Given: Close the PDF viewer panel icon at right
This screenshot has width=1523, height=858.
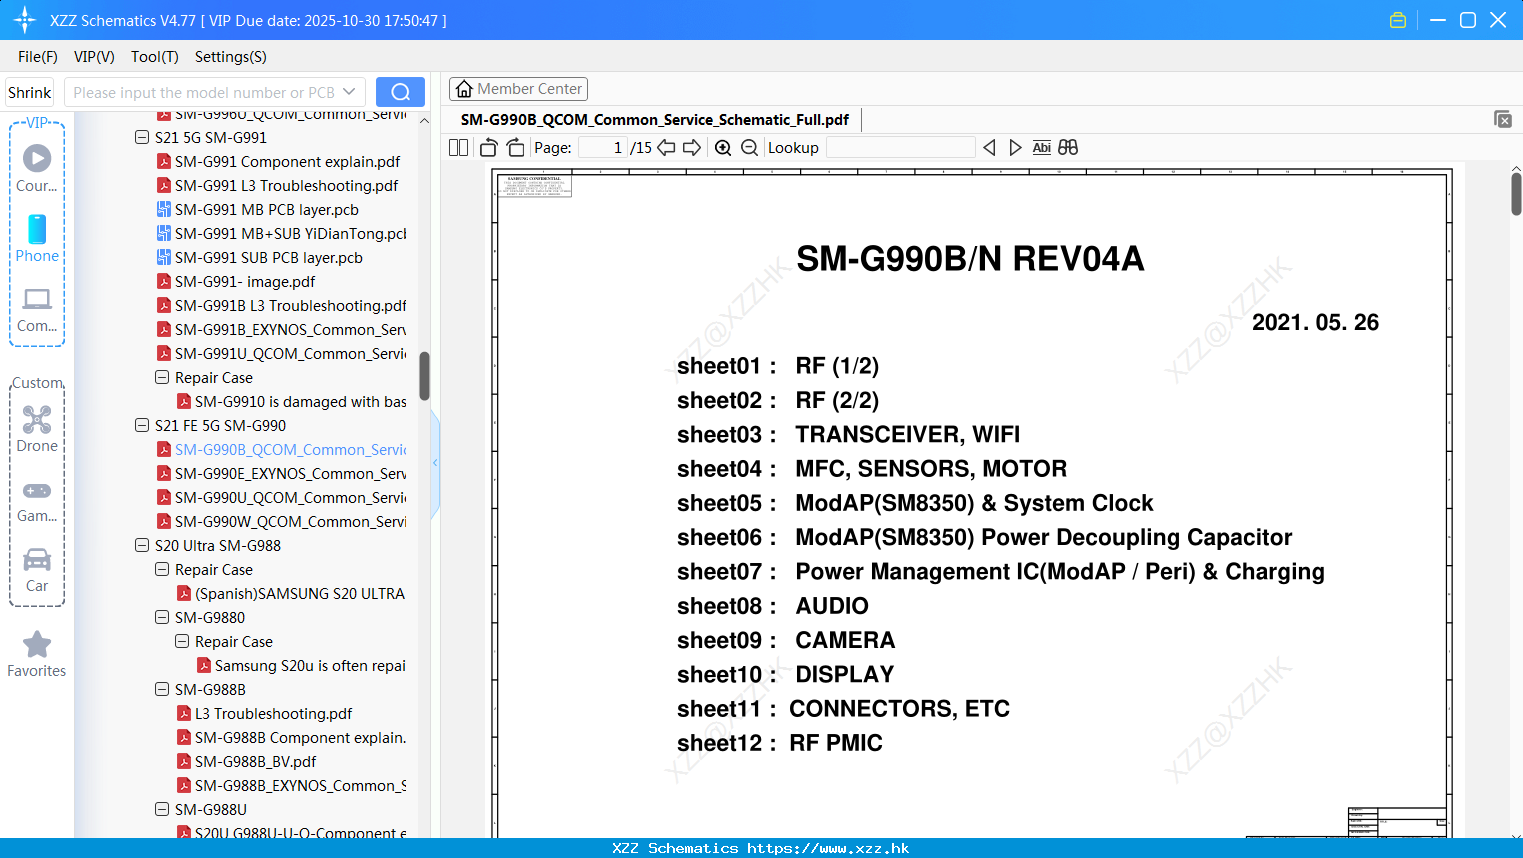Looking at the screenshot, I should pos(1503,119).
